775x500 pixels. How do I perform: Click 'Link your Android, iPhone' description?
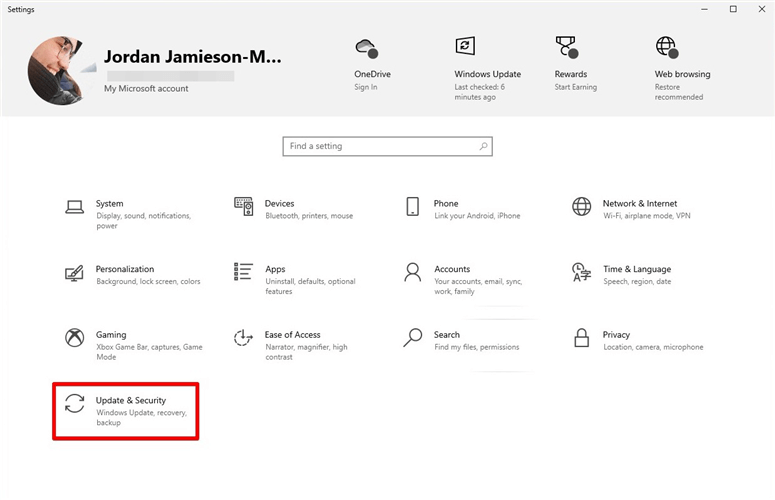point(477,216)
